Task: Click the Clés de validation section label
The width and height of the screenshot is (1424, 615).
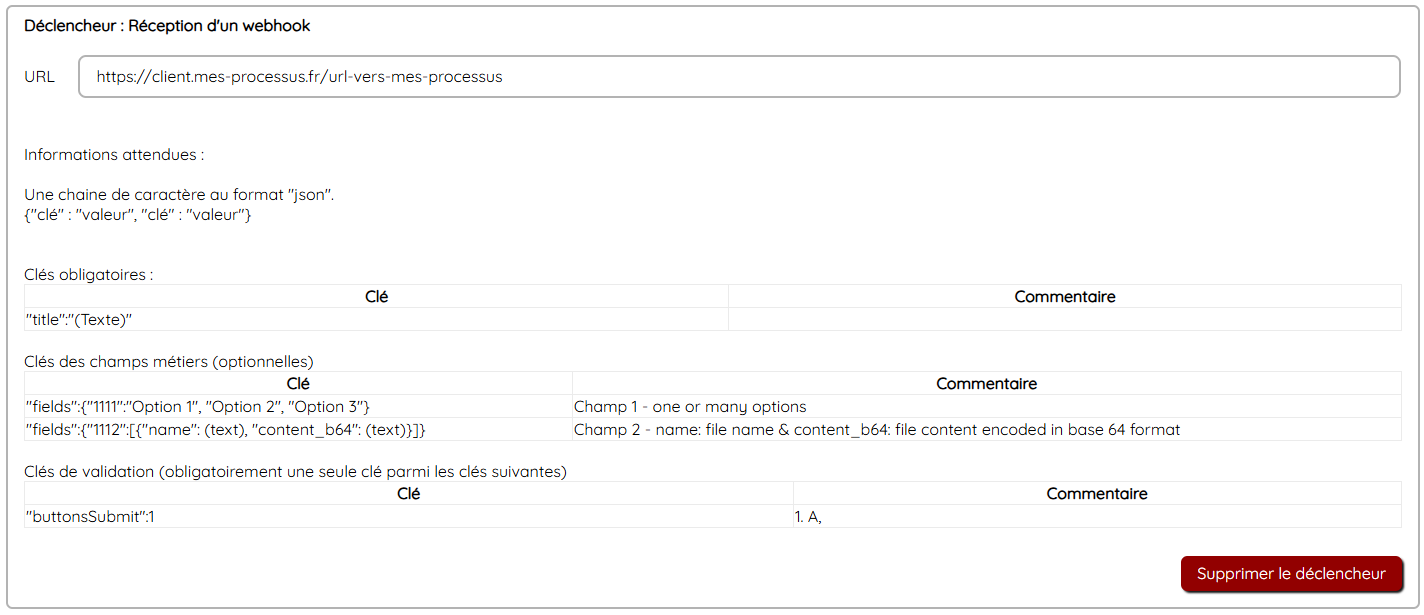Action: click(x=295, y=471)
